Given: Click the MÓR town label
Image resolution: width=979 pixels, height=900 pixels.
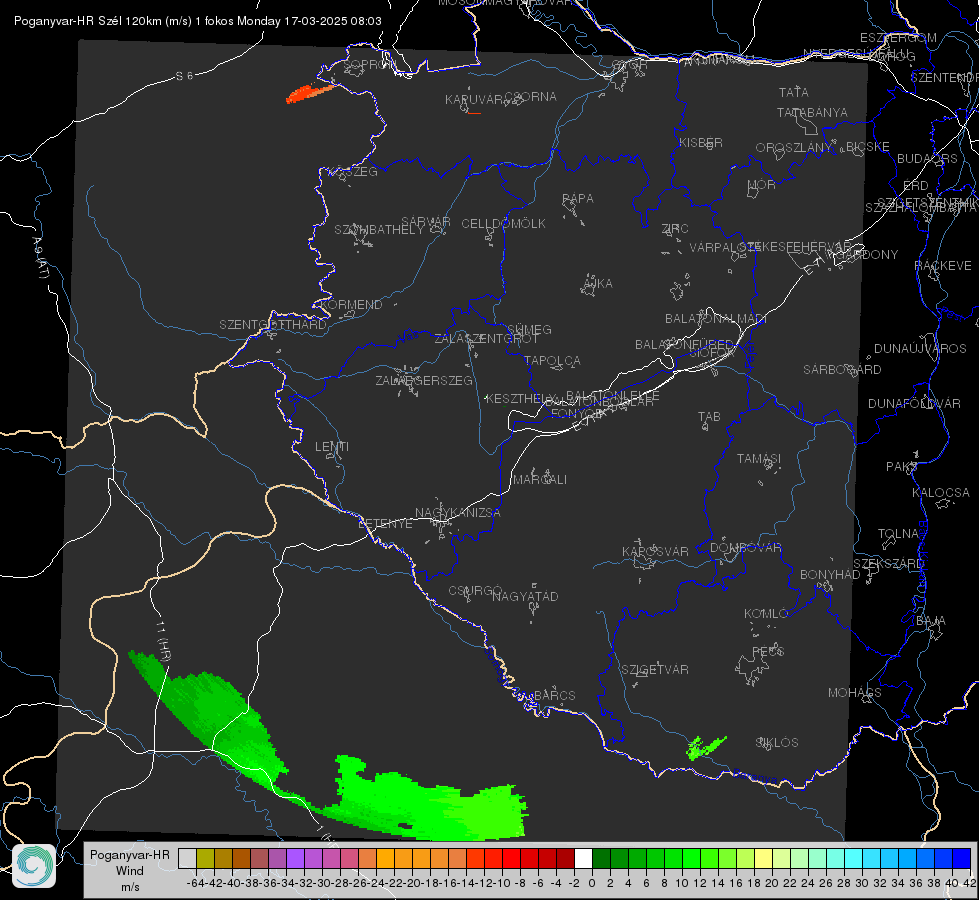Looking at the screenshot, I should (762, 184).
